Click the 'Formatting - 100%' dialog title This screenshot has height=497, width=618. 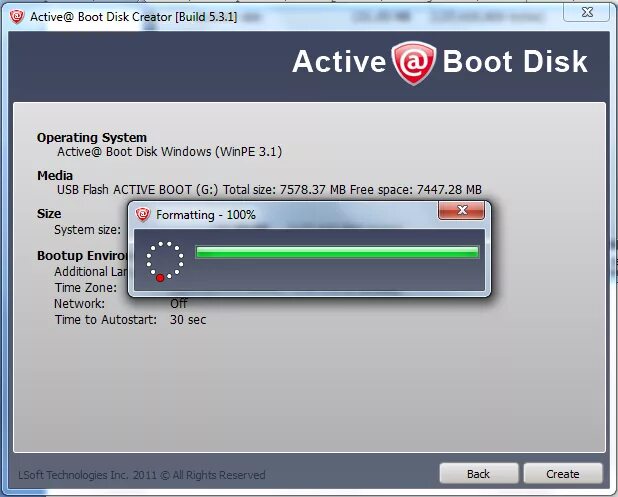206,215
